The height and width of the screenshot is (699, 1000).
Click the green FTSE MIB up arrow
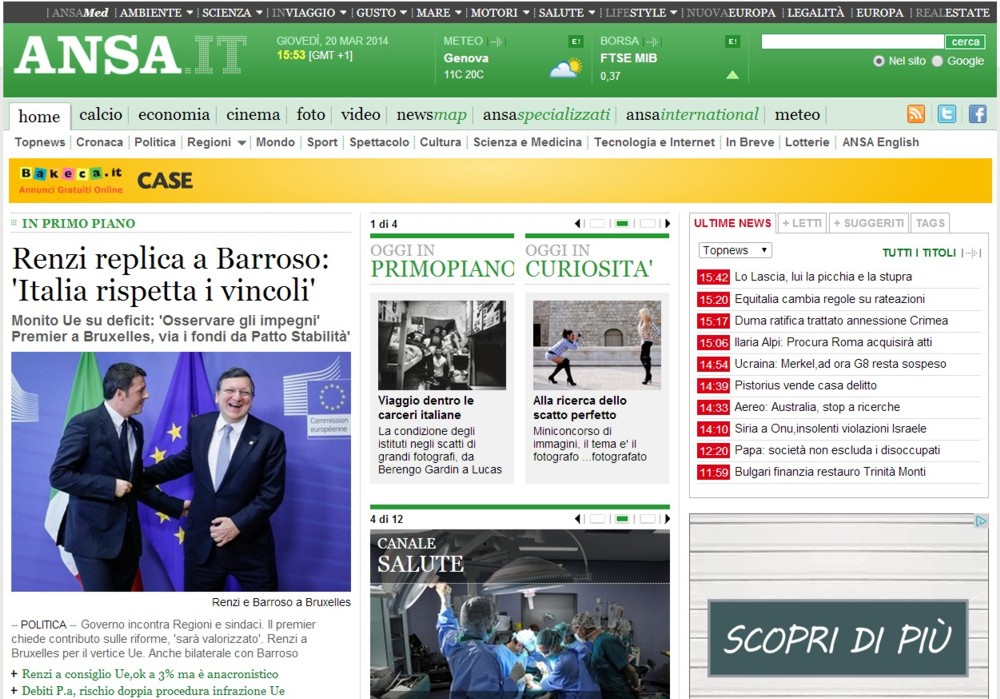pos(732,75)
